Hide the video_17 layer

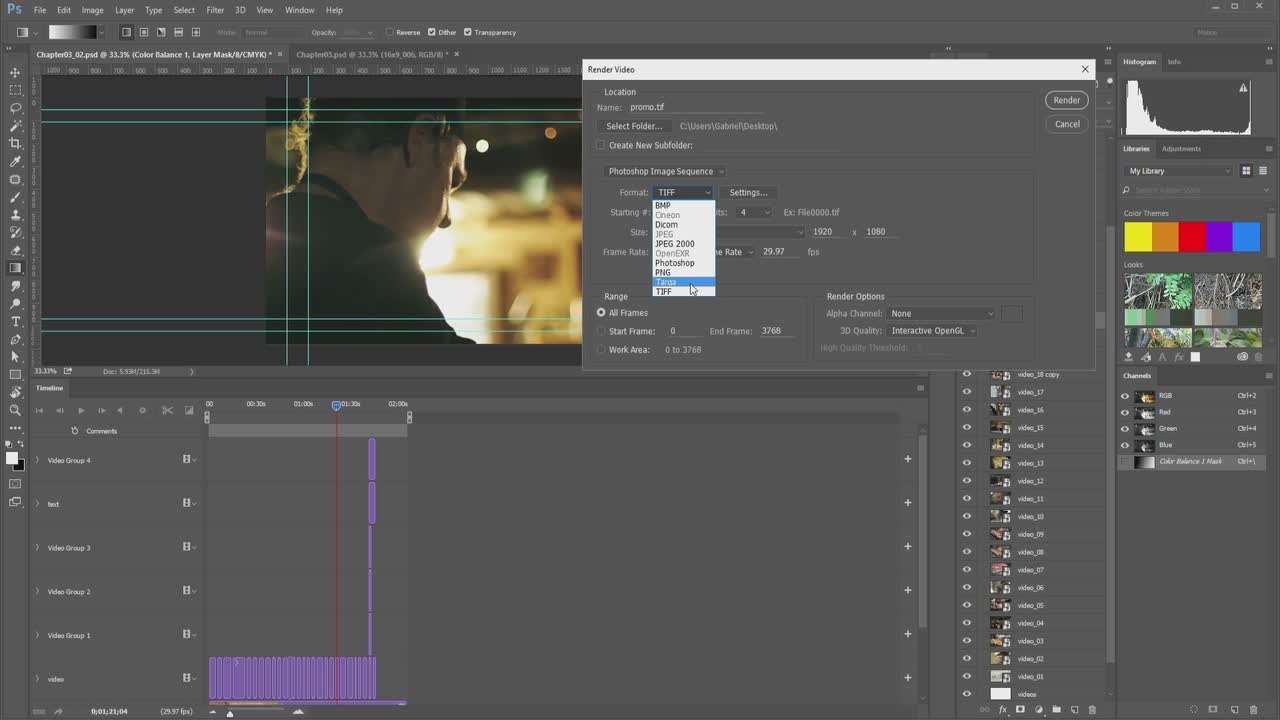click(x=966, y=392)
